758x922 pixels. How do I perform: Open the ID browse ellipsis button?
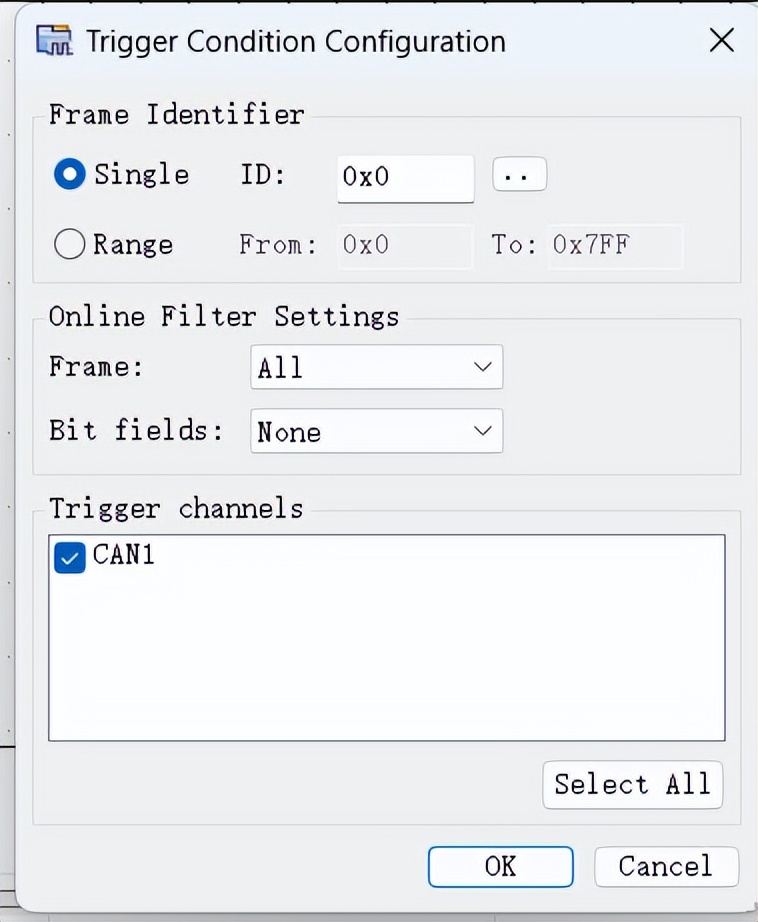pyautogui.click(x=519, y=175)
